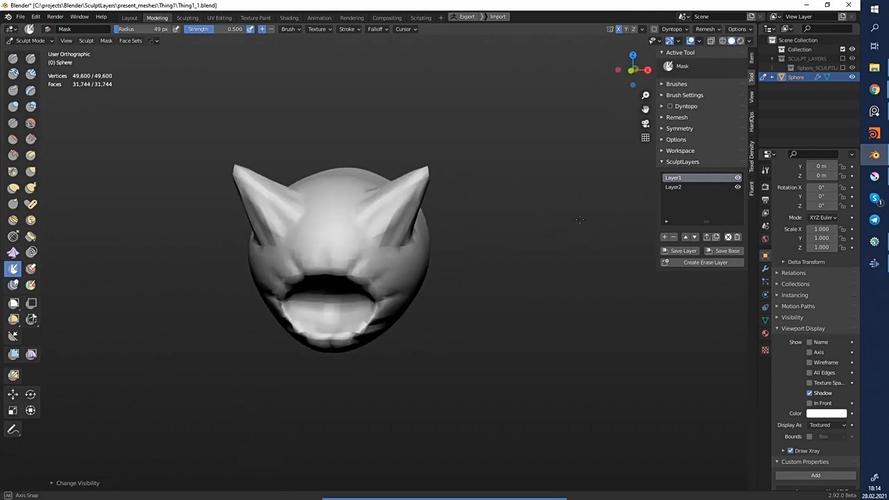Image resolution: width=889 pixels, height=500 pixels.
Task: Move sculpt layer up arrow
Action: point(685,237)
